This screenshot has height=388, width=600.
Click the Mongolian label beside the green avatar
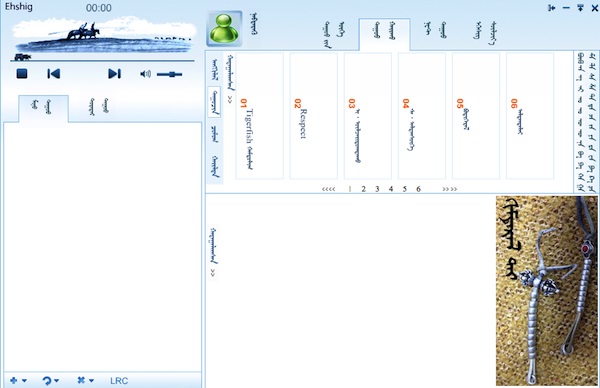[254, 24]
